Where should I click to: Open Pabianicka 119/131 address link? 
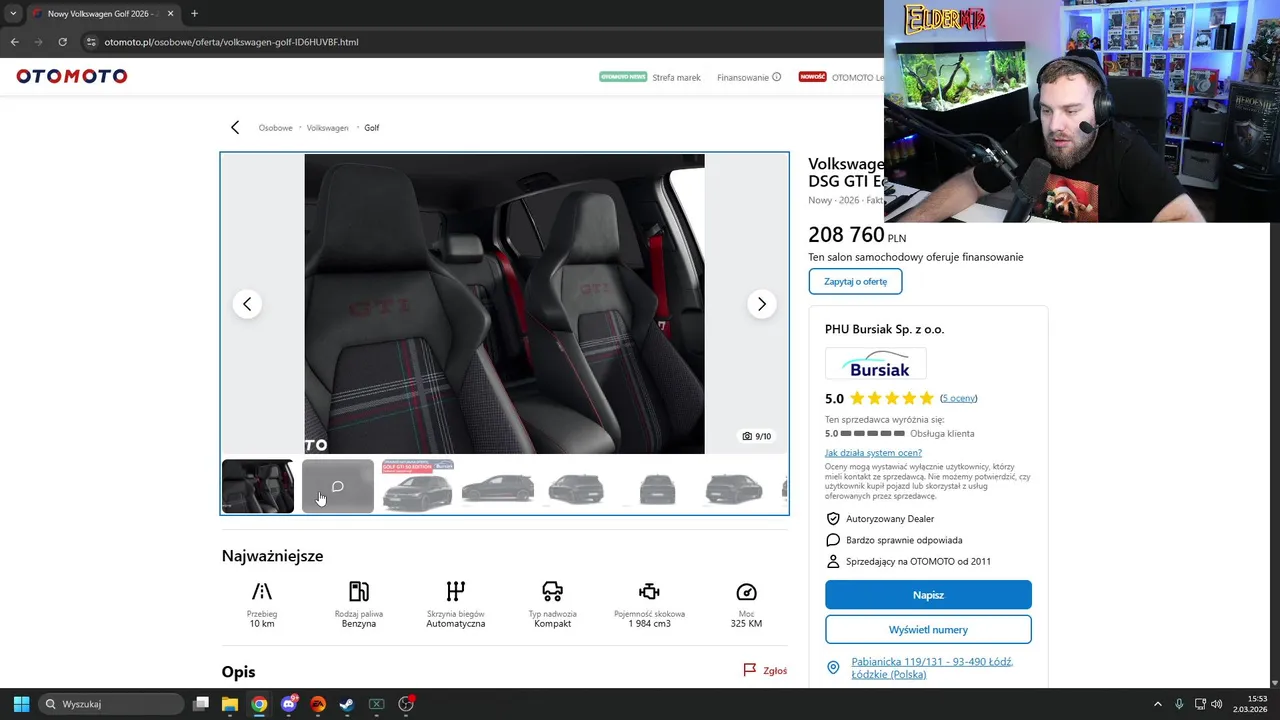[x=932, y=667]
